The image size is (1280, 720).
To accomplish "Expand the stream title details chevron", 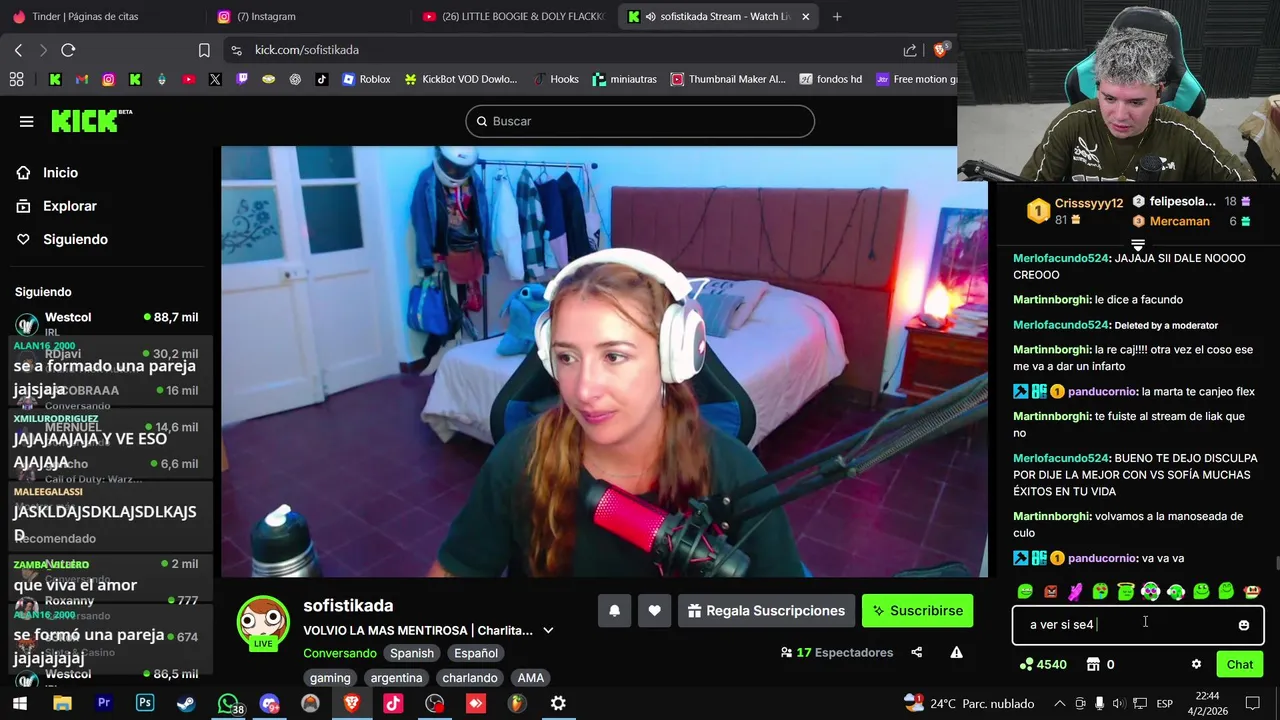I will pos(548,630).
